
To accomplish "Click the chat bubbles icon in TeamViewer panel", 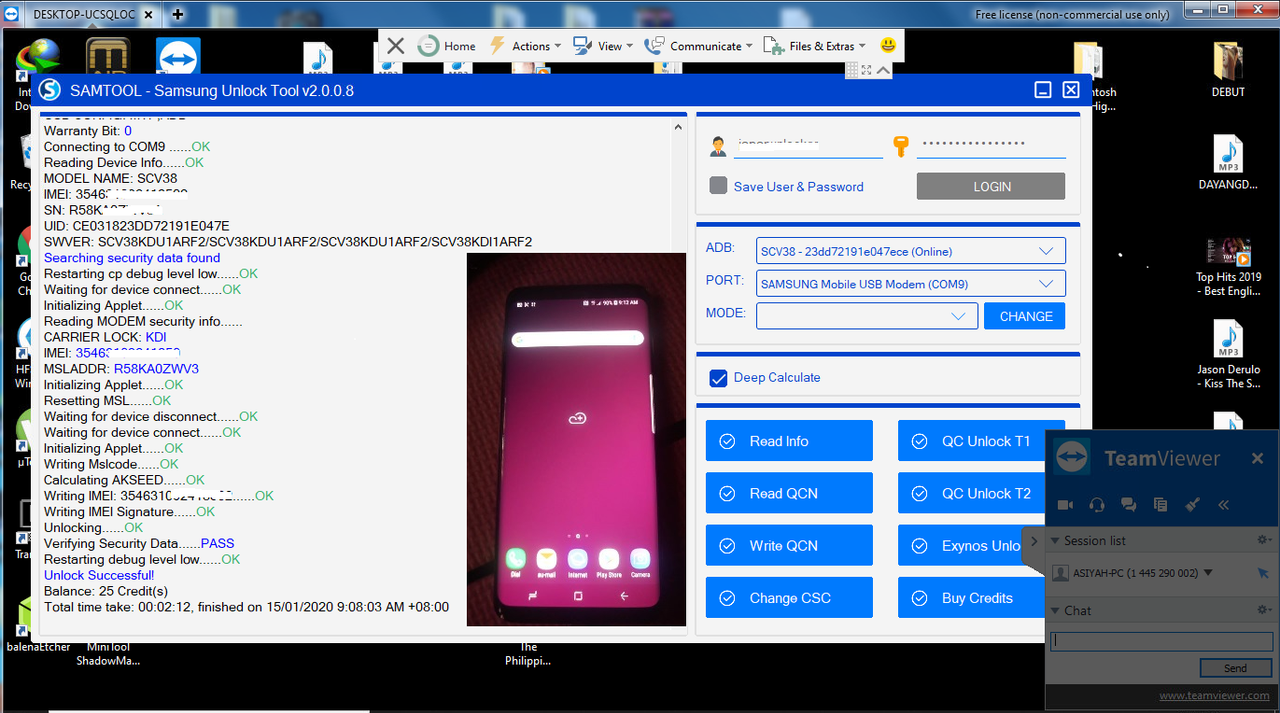I will click(1128, 505).
